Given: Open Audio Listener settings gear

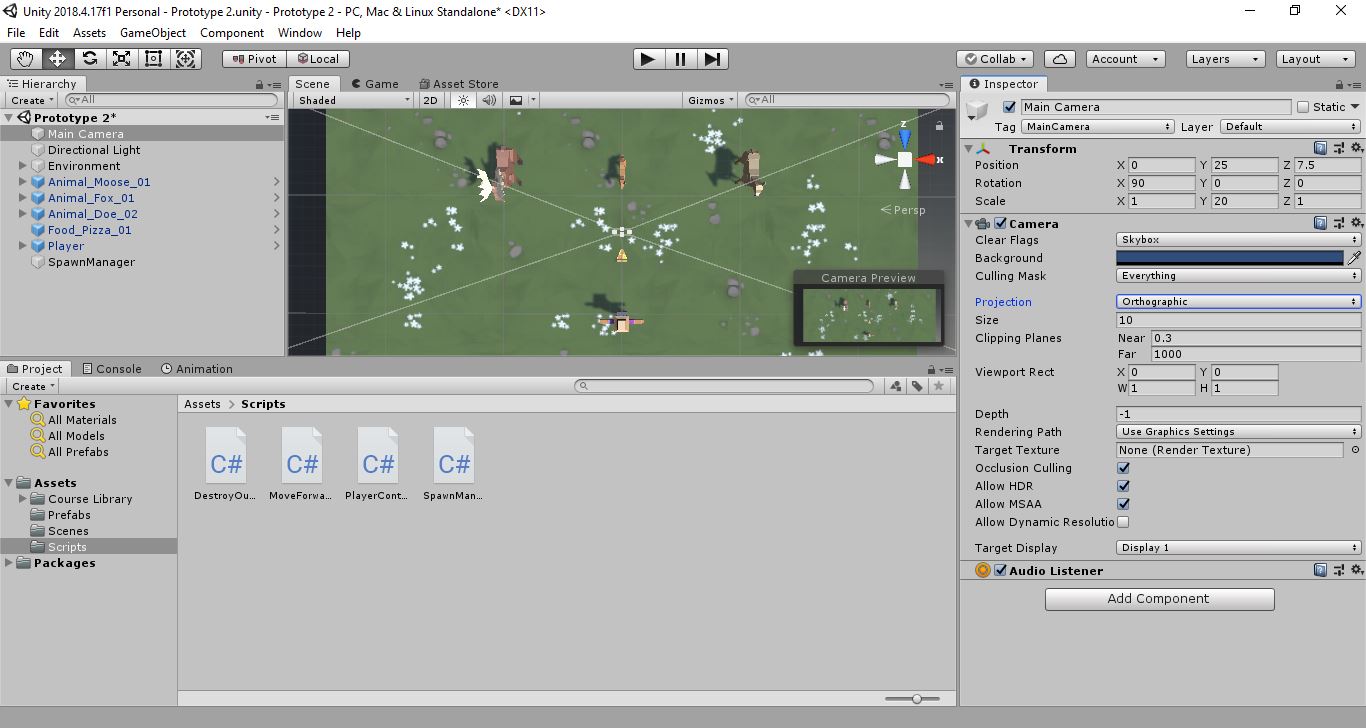Looking at the screenshot, I should 1356,570.
